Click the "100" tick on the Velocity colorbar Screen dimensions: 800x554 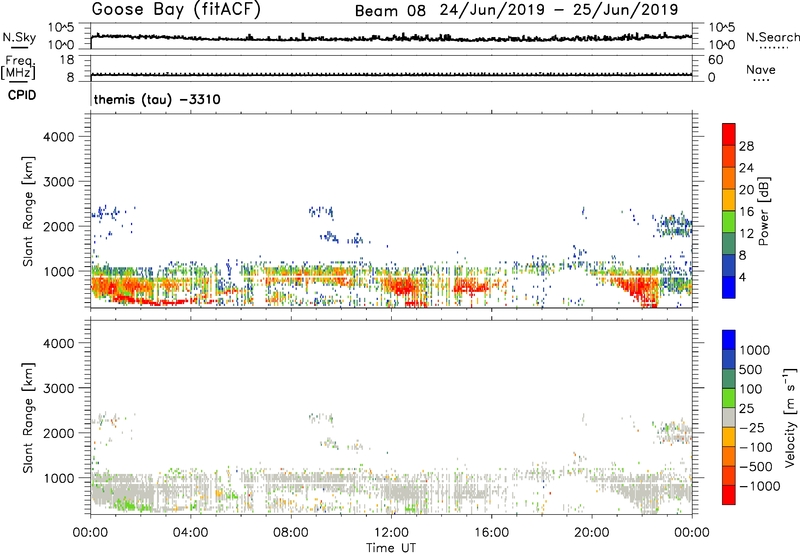tap(751, 389)
